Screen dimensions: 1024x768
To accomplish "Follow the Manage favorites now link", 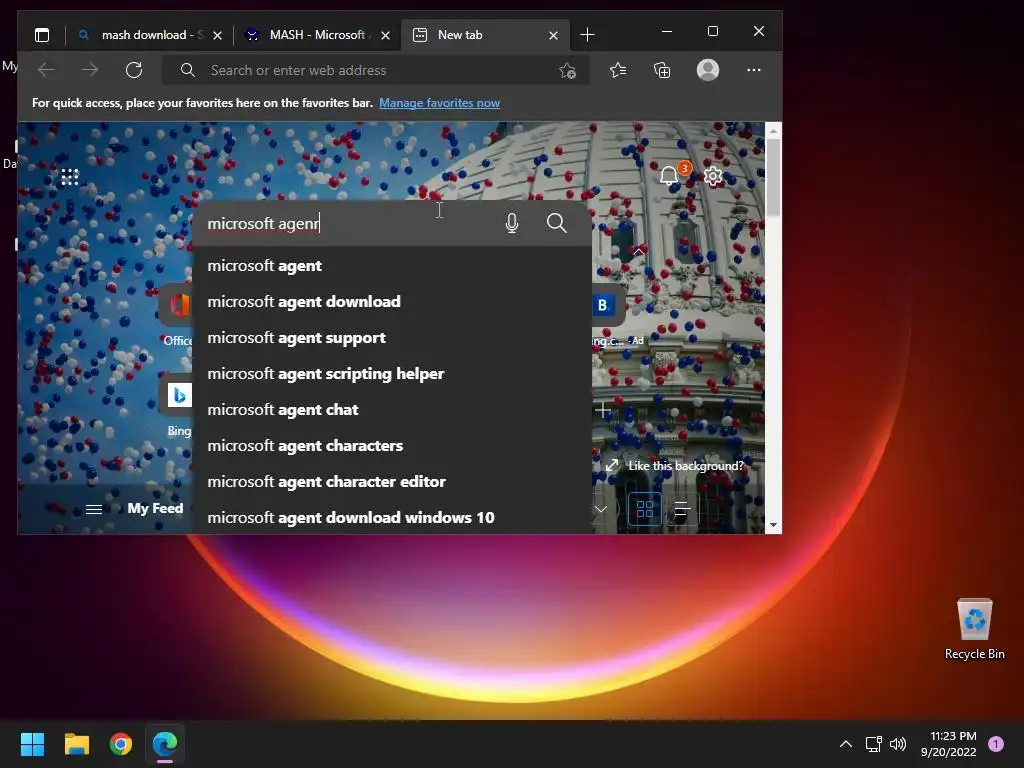I will coord(440,103).
